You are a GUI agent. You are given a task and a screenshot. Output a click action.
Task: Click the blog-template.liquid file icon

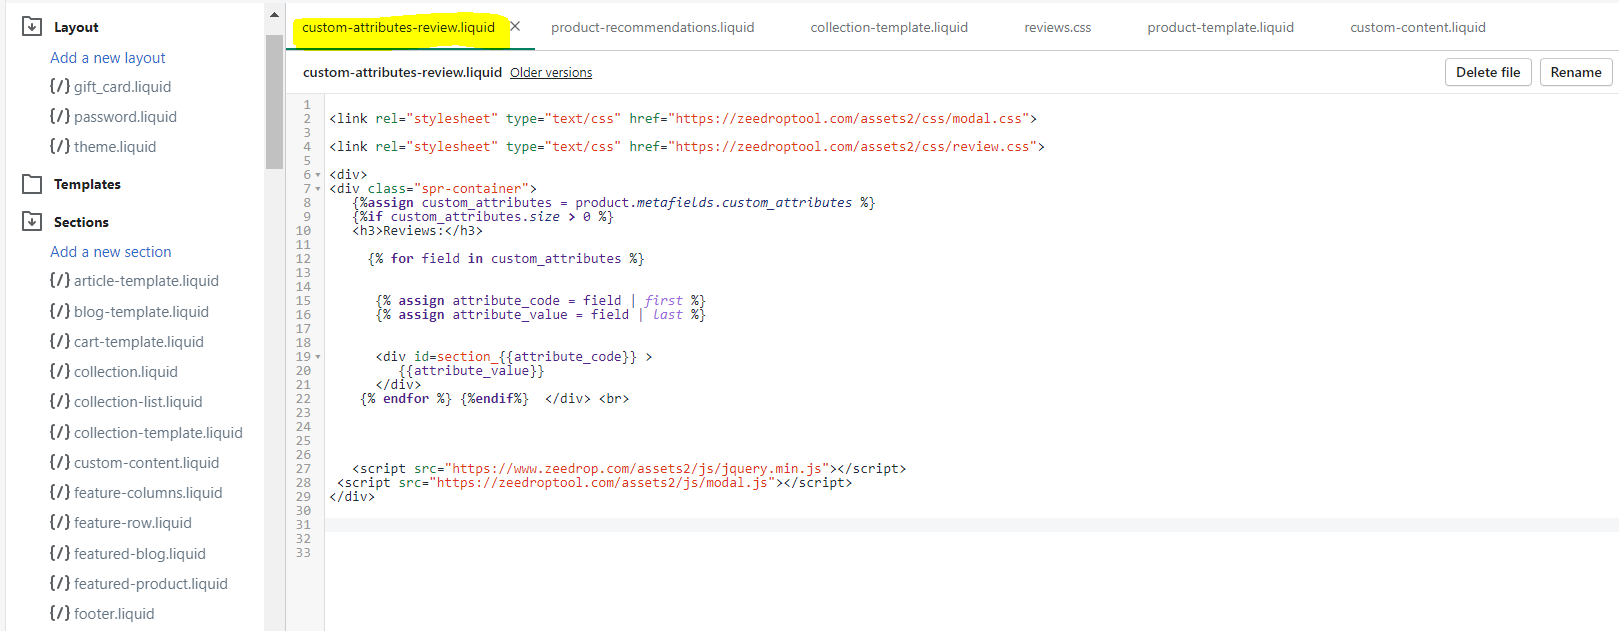[x=60, y=311]
